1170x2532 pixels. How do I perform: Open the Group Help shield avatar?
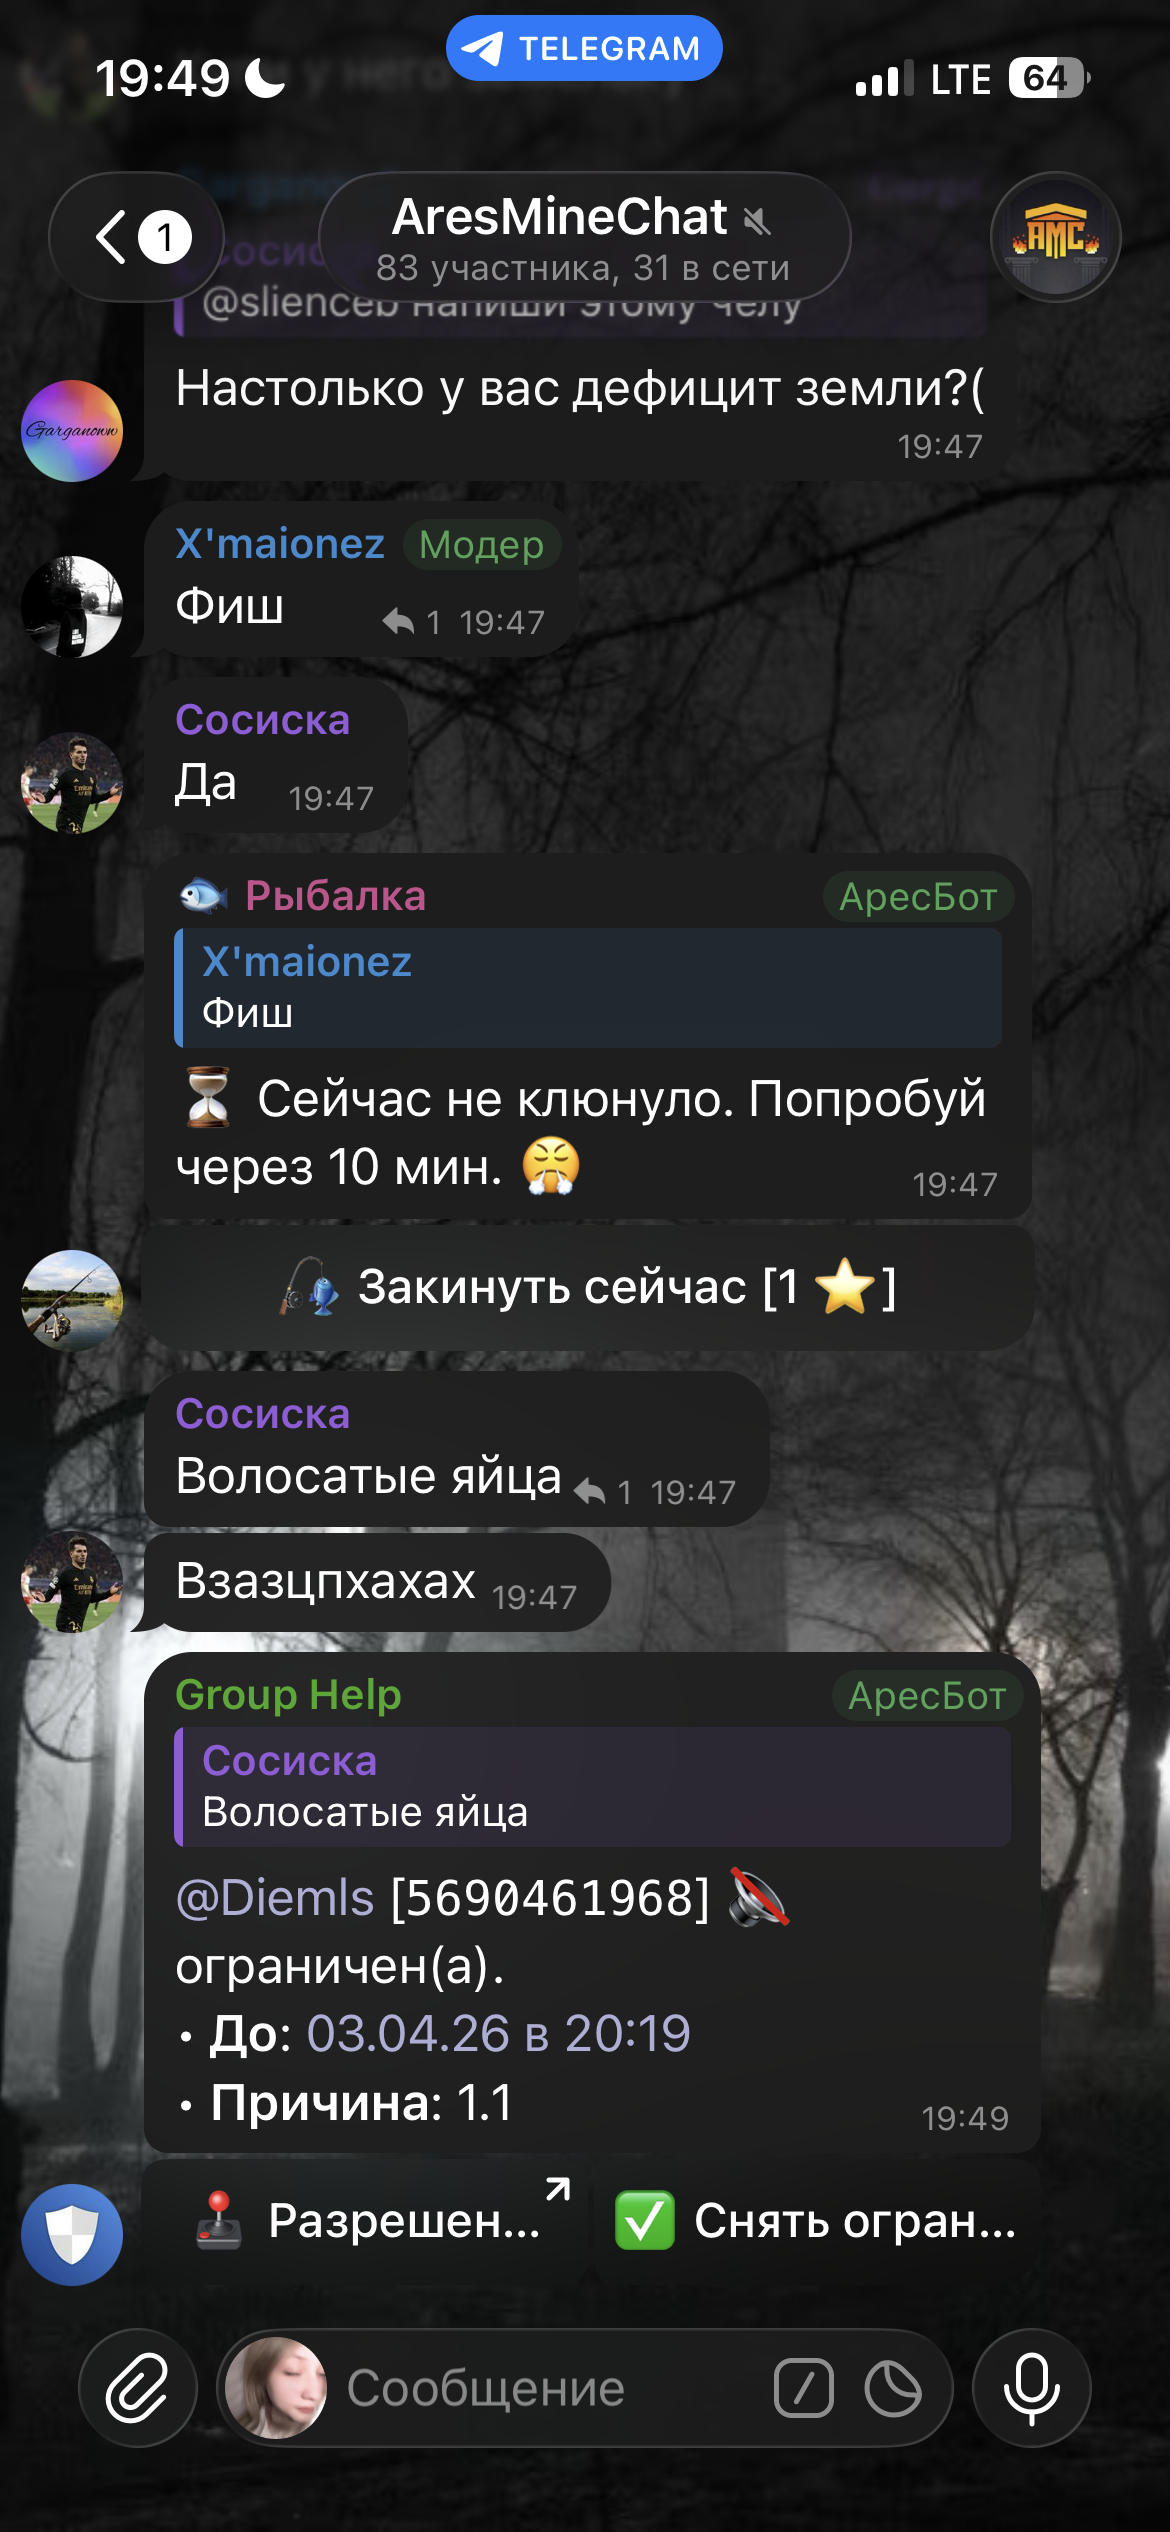click(x=72, y=2234)
